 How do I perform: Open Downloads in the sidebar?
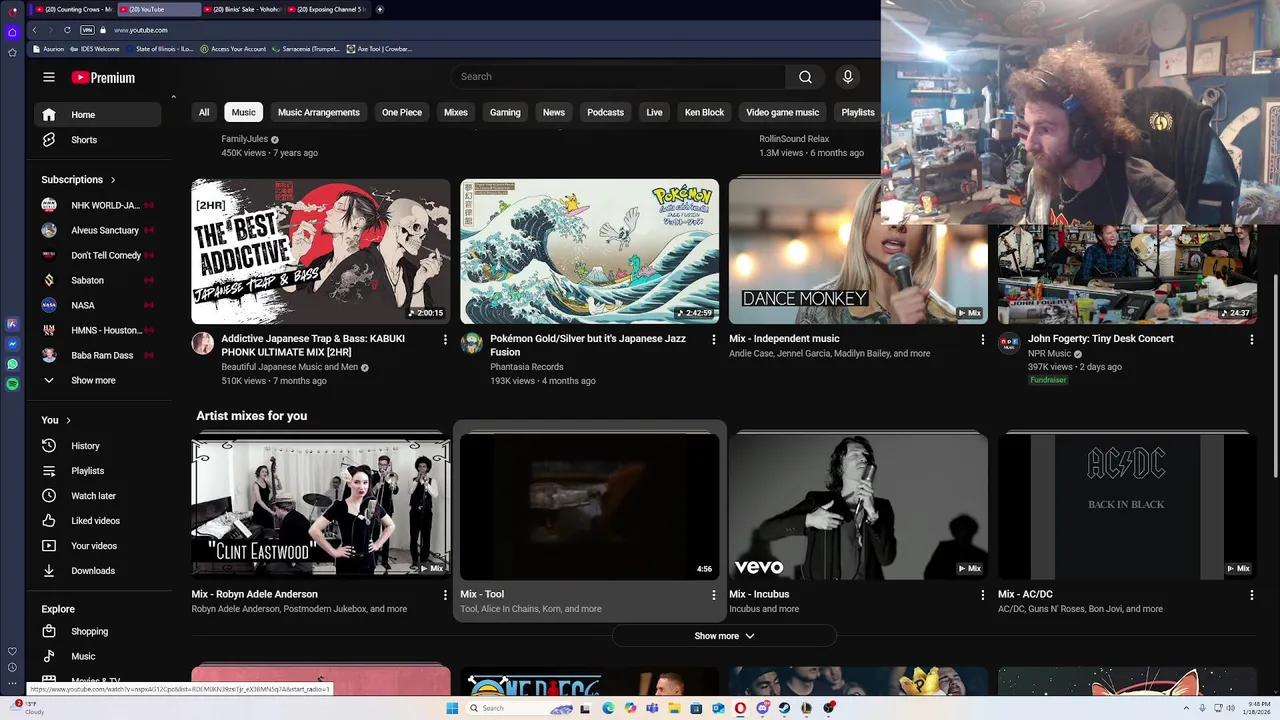tap(97, 571)
